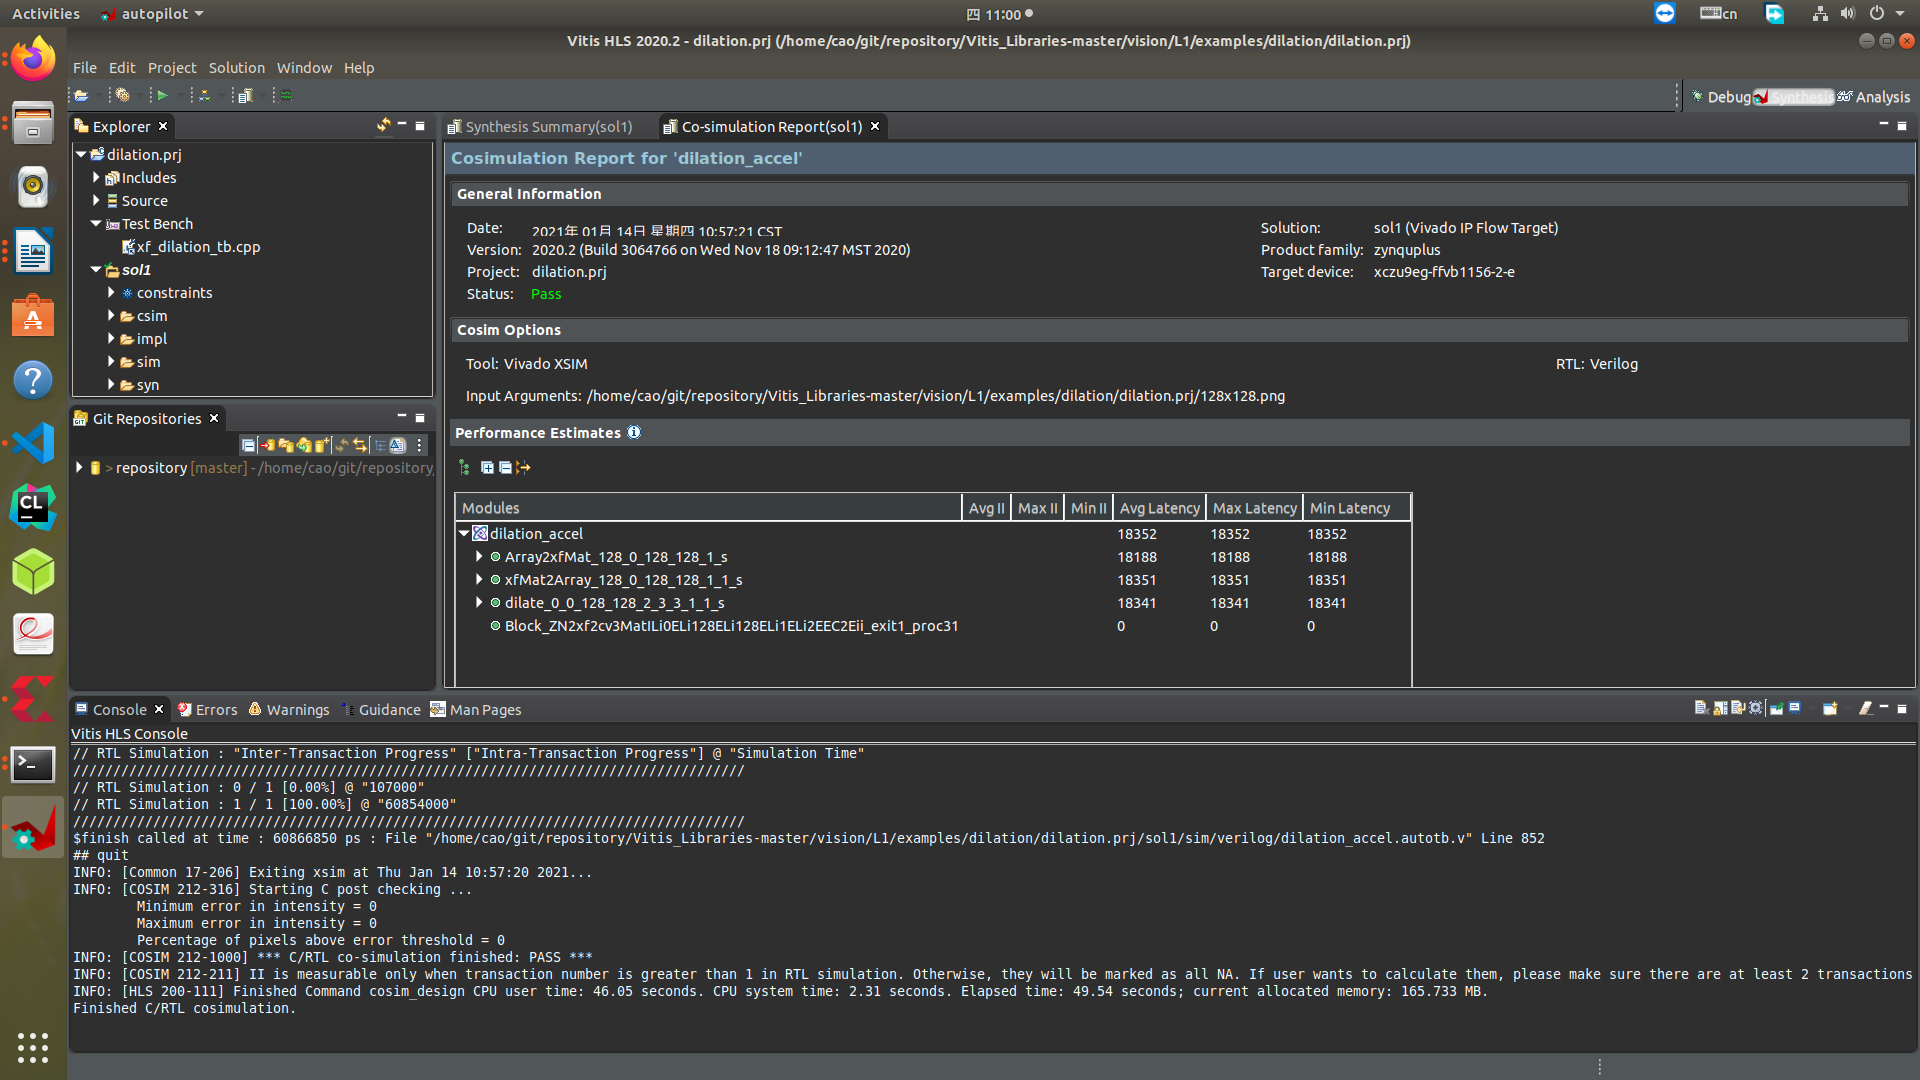Viewport: 1920px width, 1080px height.
Task: Toggle Scroll Lock in console toolbar
Action: pos(1720,708)
